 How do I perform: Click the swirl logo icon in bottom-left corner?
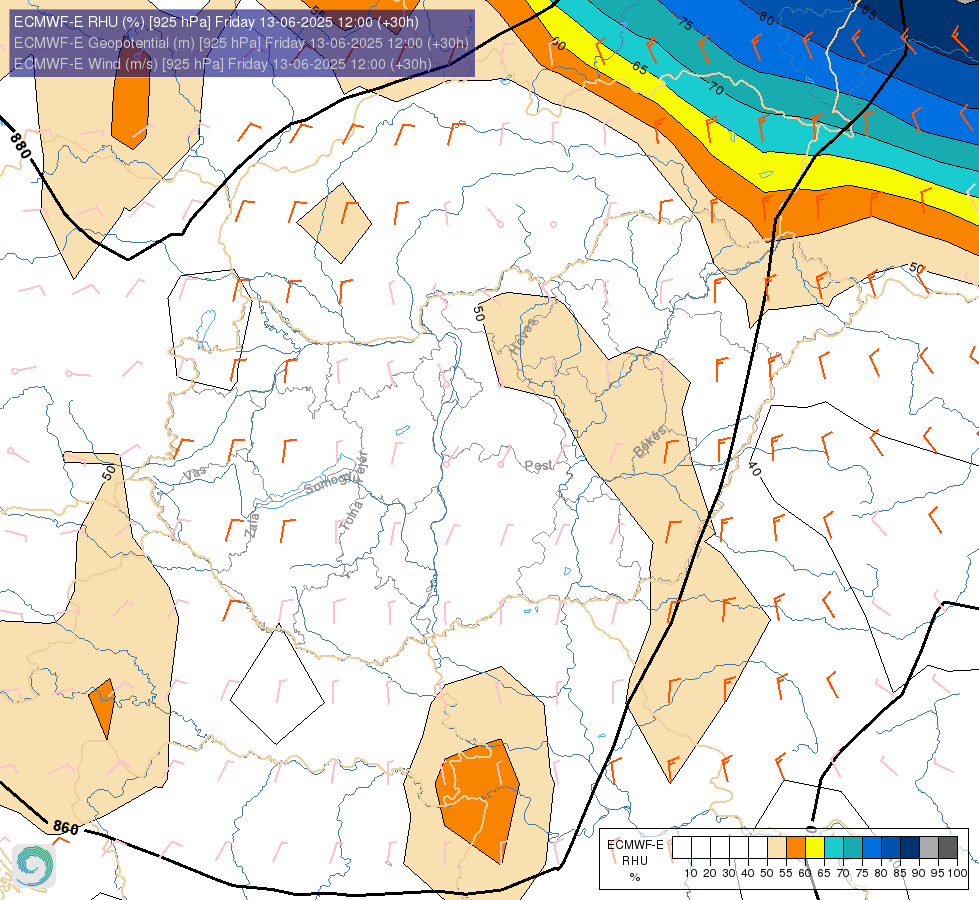point(34,866)
